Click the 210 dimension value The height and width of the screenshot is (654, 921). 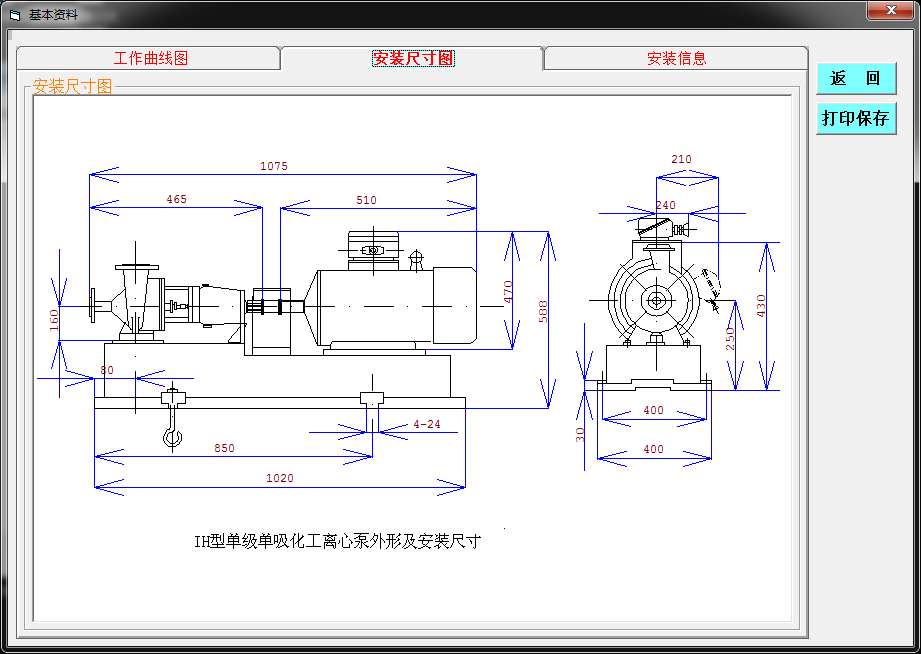click(x=681, y=159)
